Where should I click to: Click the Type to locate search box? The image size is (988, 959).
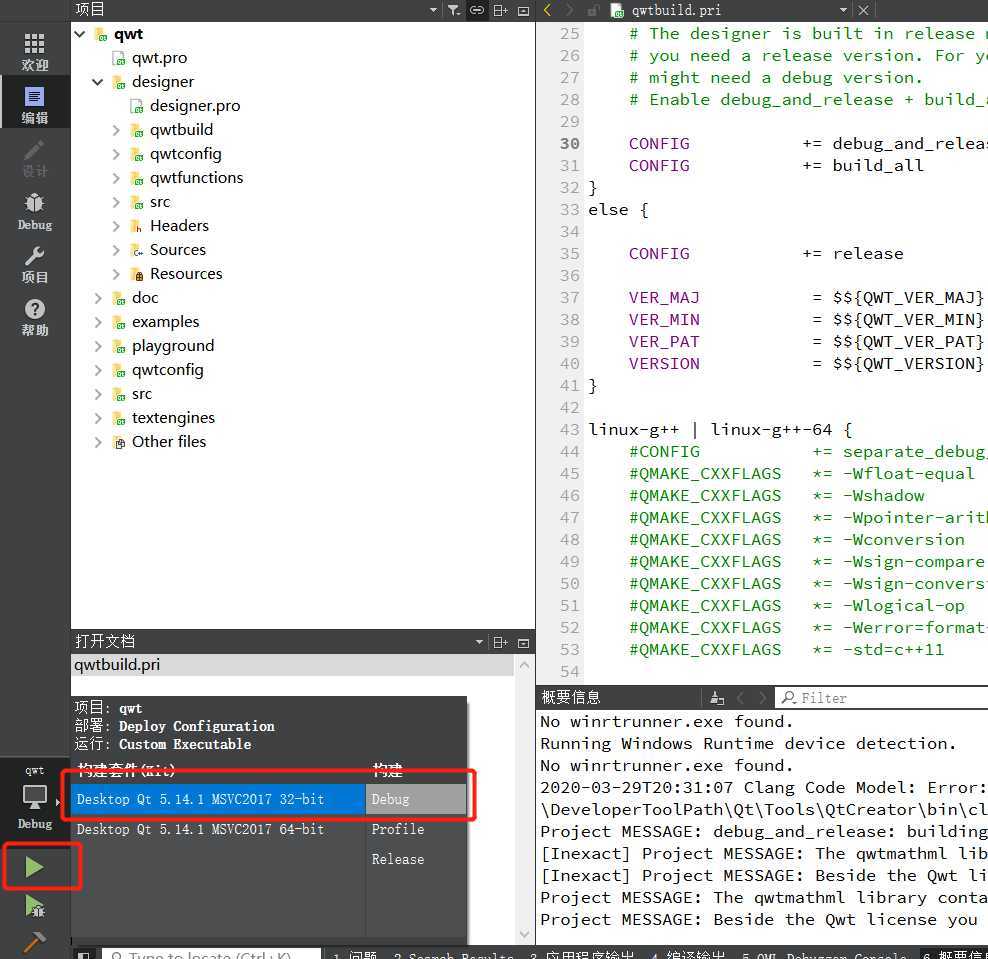pos(211,954)
